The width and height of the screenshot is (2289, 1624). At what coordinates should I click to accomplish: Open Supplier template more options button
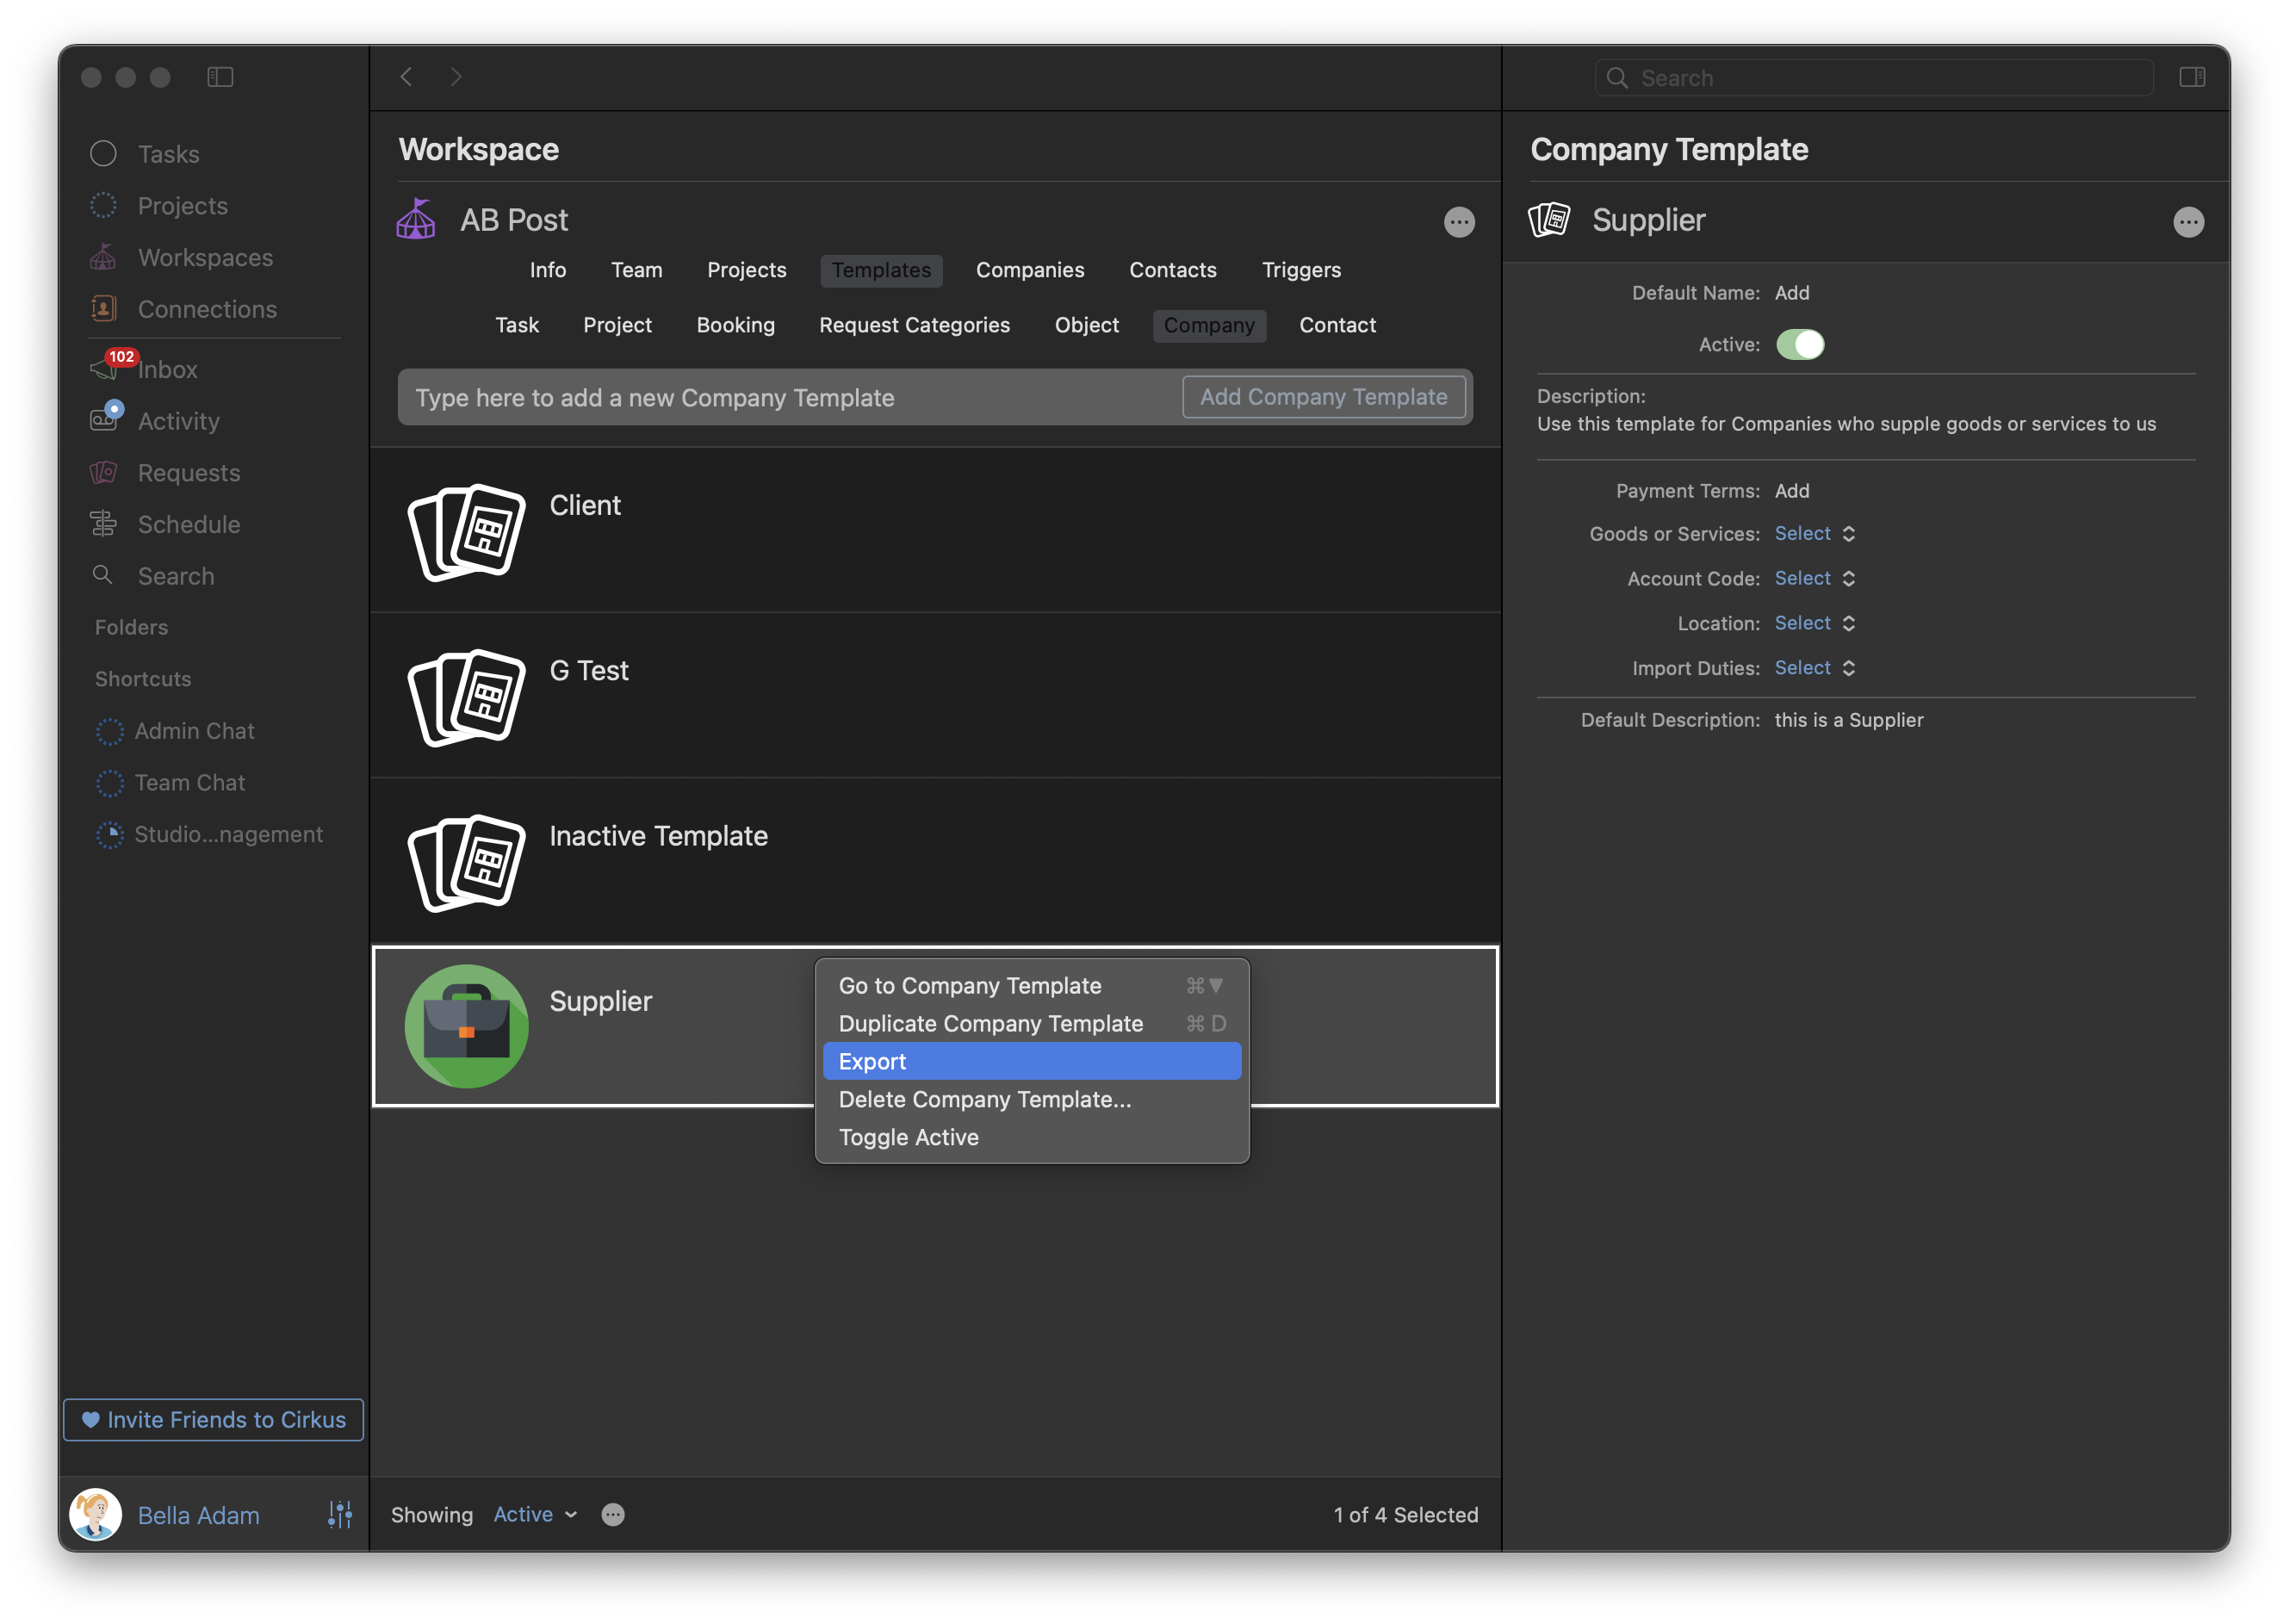tap(2187, 222)
